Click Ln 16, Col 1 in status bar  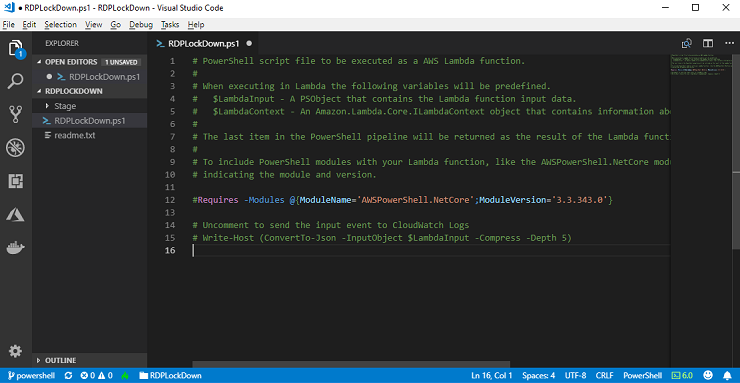492,375
